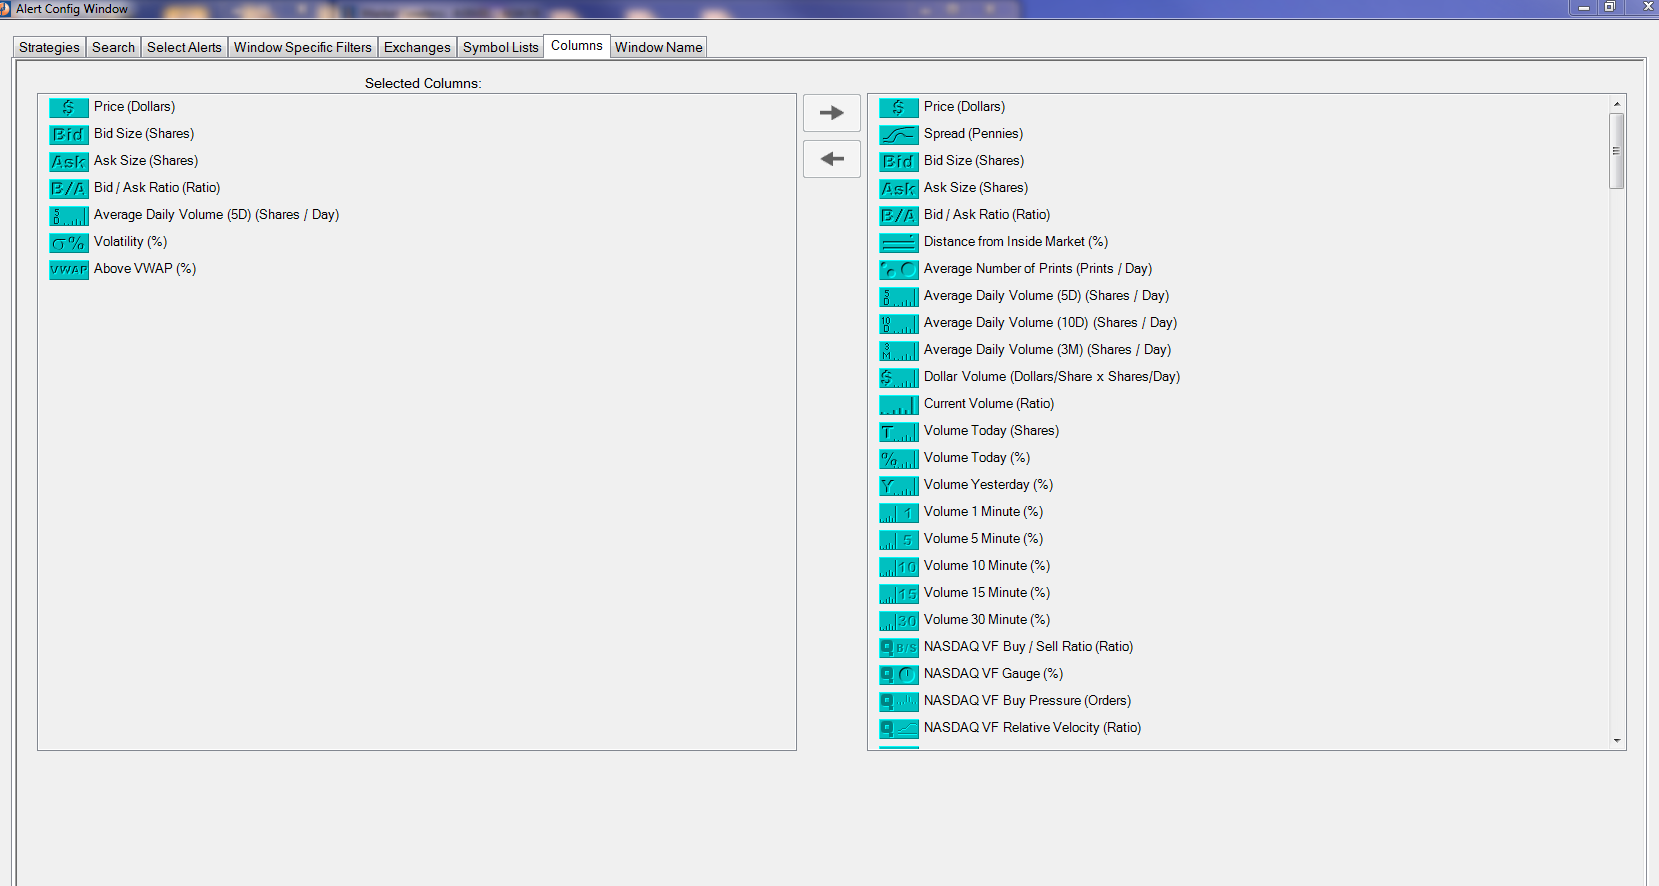The height and width of the screenshot is (886, 1659).
Task: Click the right arrow move button
Action: pyautogui.click(x=832, y=113)
